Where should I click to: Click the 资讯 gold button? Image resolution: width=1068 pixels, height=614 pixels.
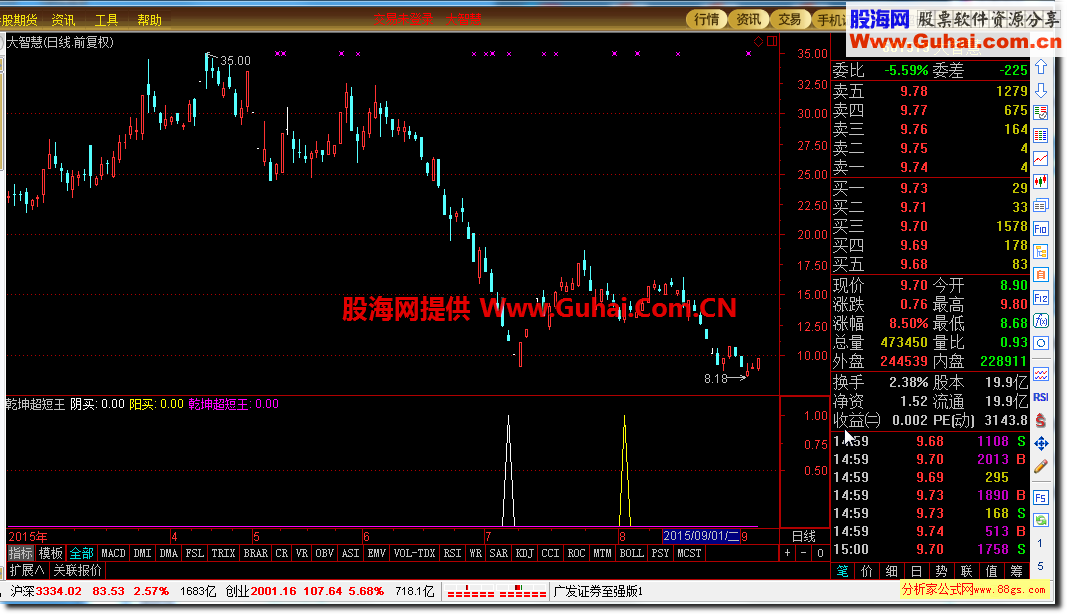coord(748,19)
